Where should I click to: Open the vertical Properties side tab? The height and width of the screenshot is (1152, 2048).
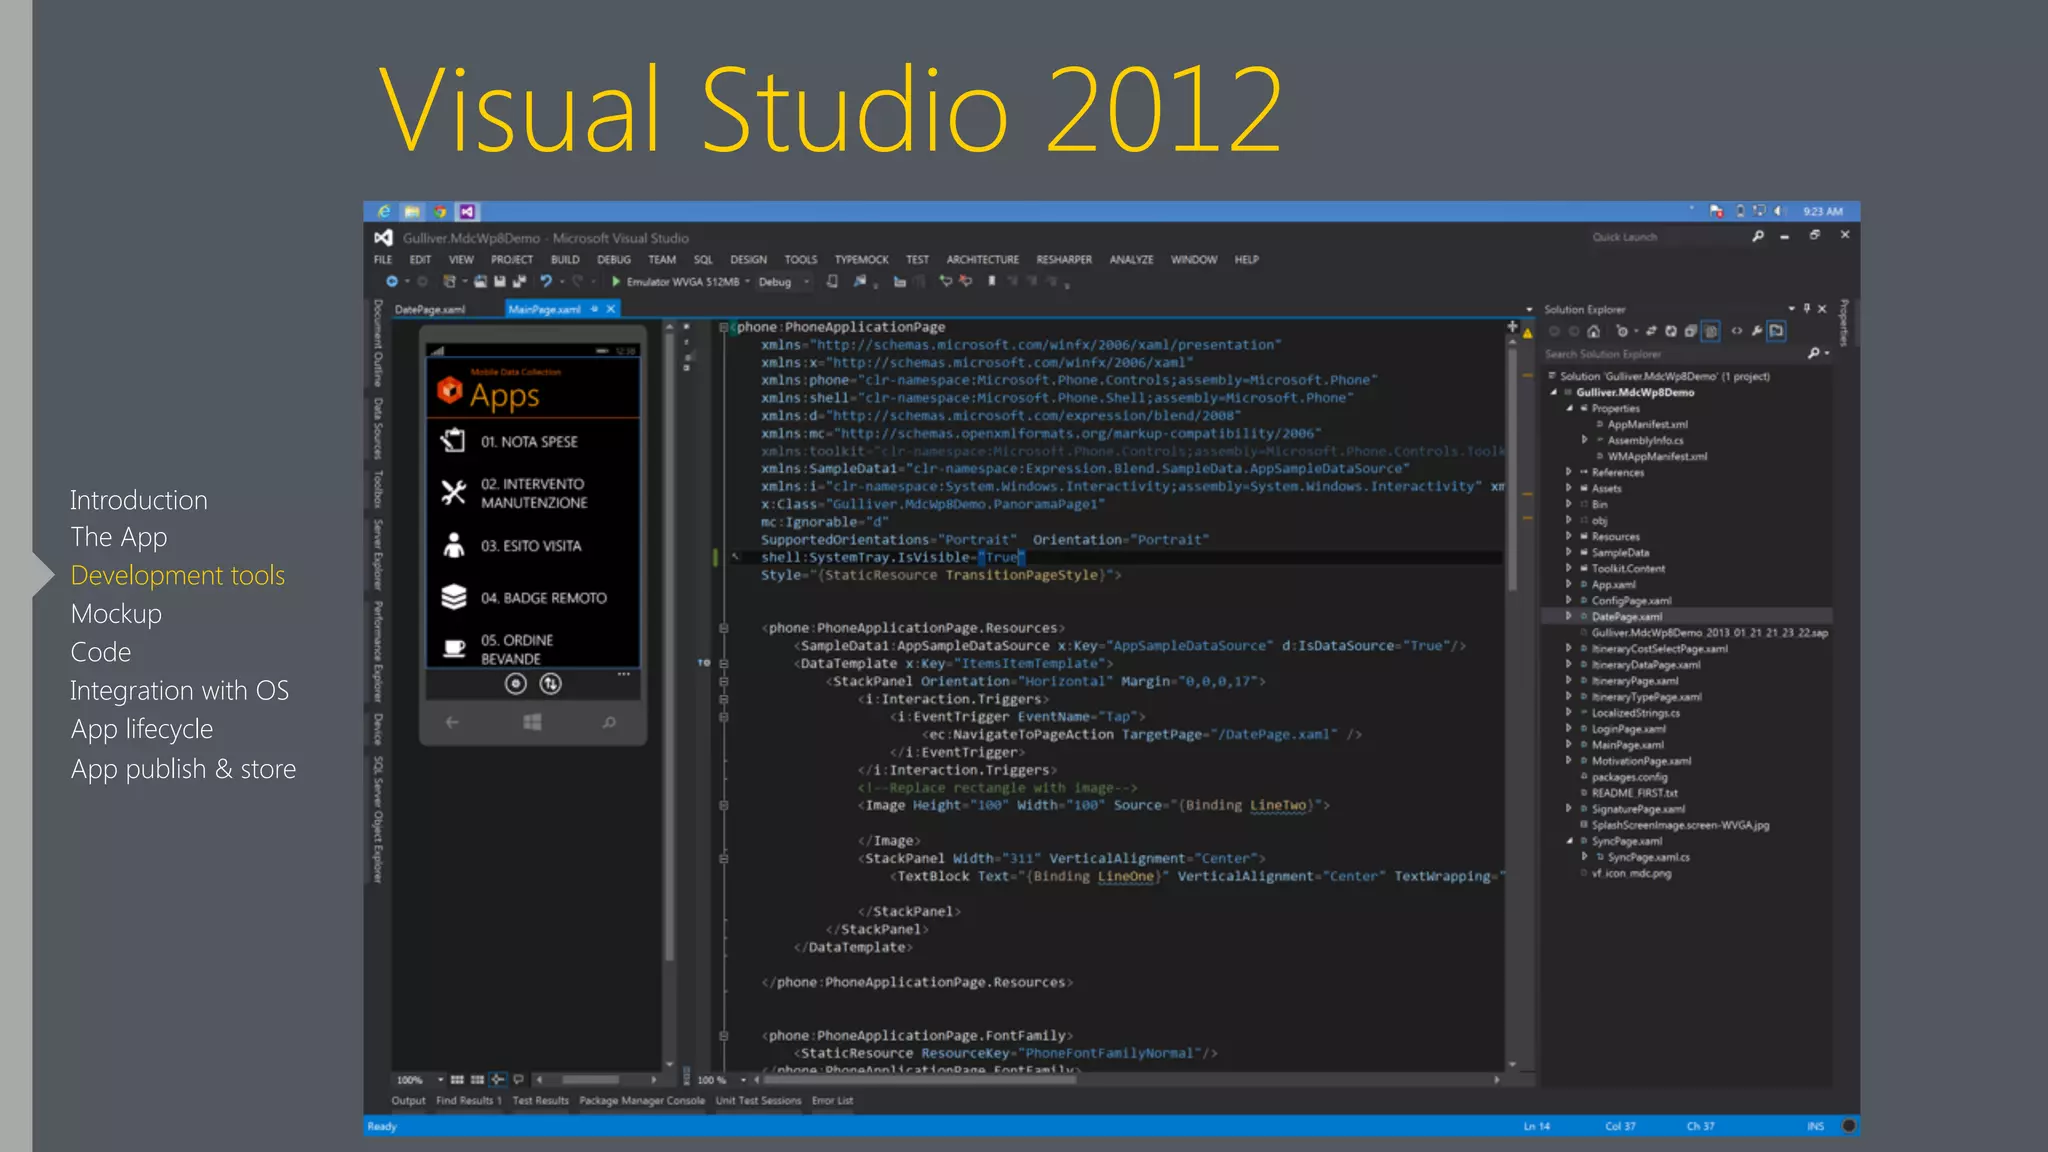[x=1844, y=323]
